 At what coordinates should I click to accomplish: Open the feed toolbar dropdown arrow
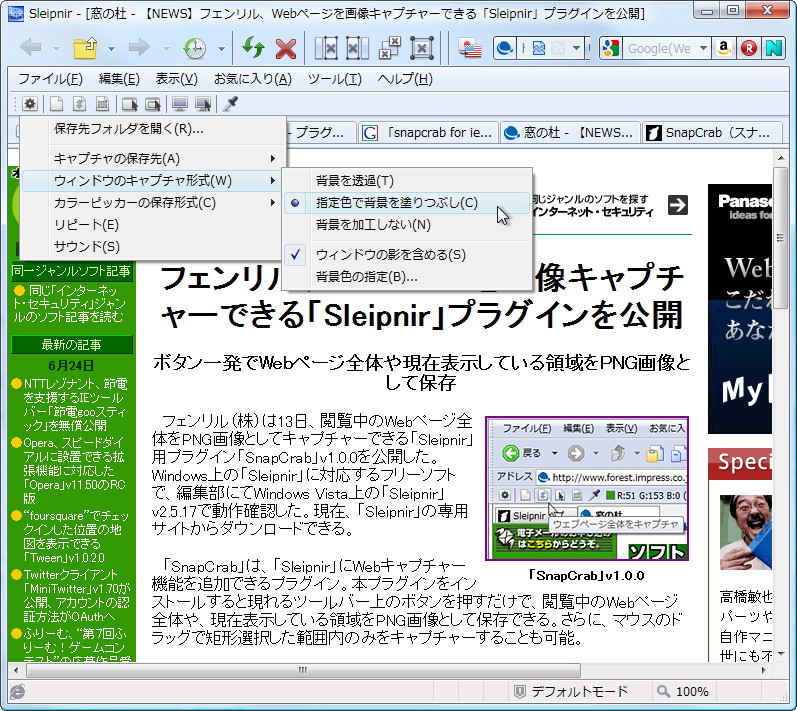pyautogui.click(x=576, y=48)
